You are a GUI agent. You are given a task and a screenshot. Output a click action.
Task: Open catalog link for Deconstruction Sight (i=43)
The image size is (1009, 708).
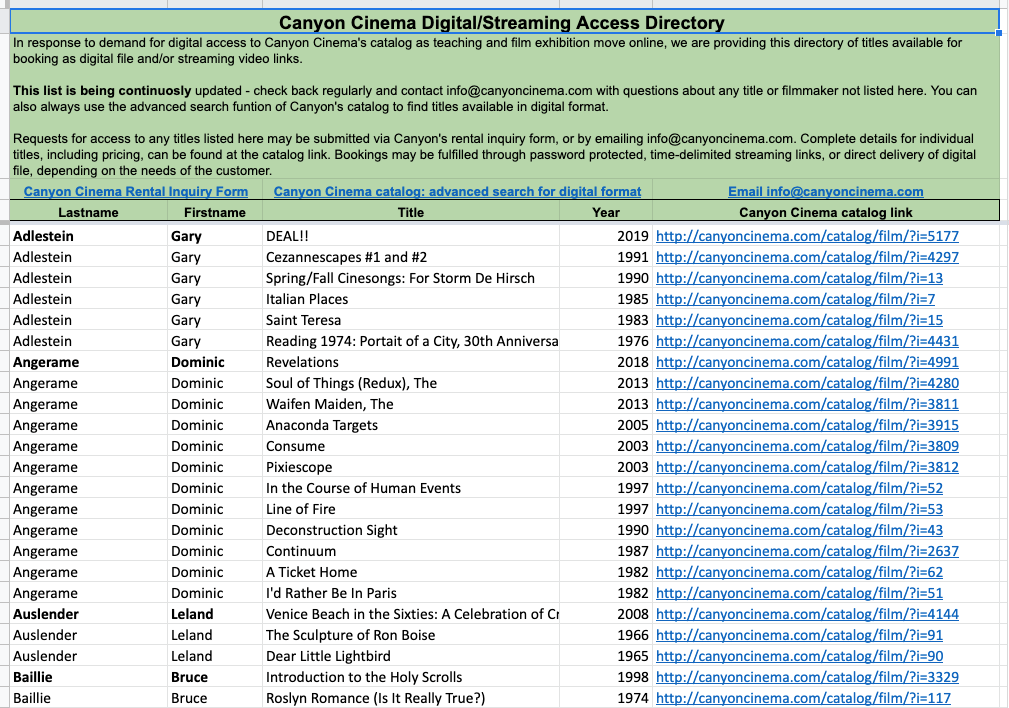[799, 530]
